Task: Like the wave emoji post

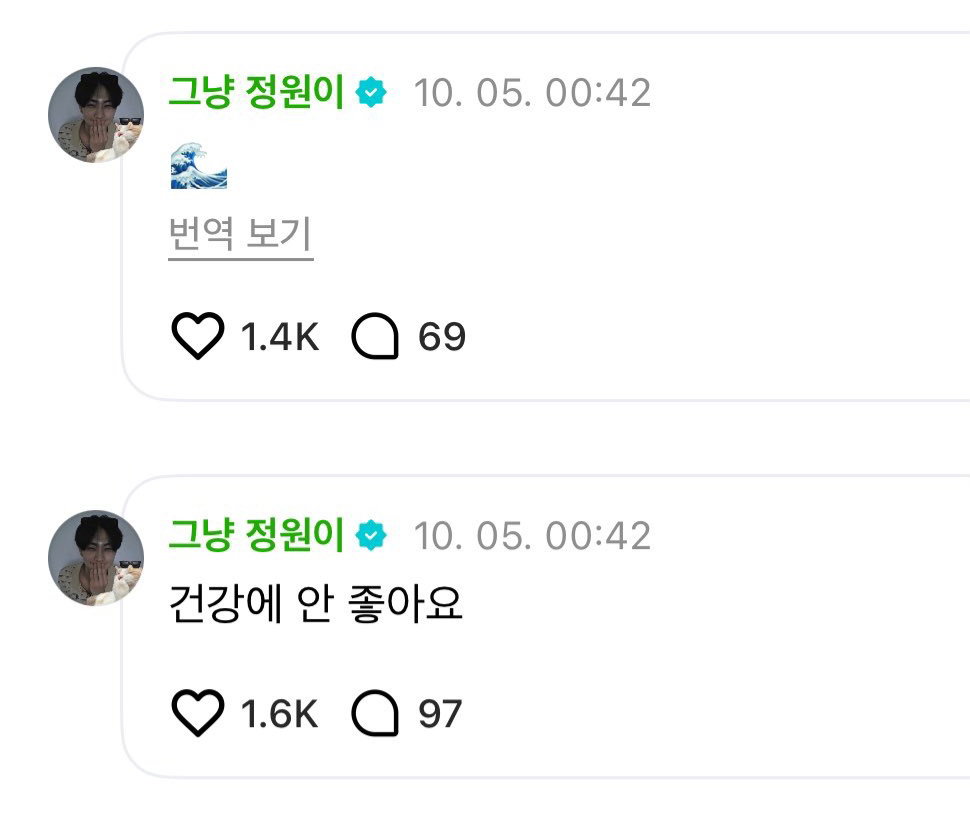Action: point(197,336)
